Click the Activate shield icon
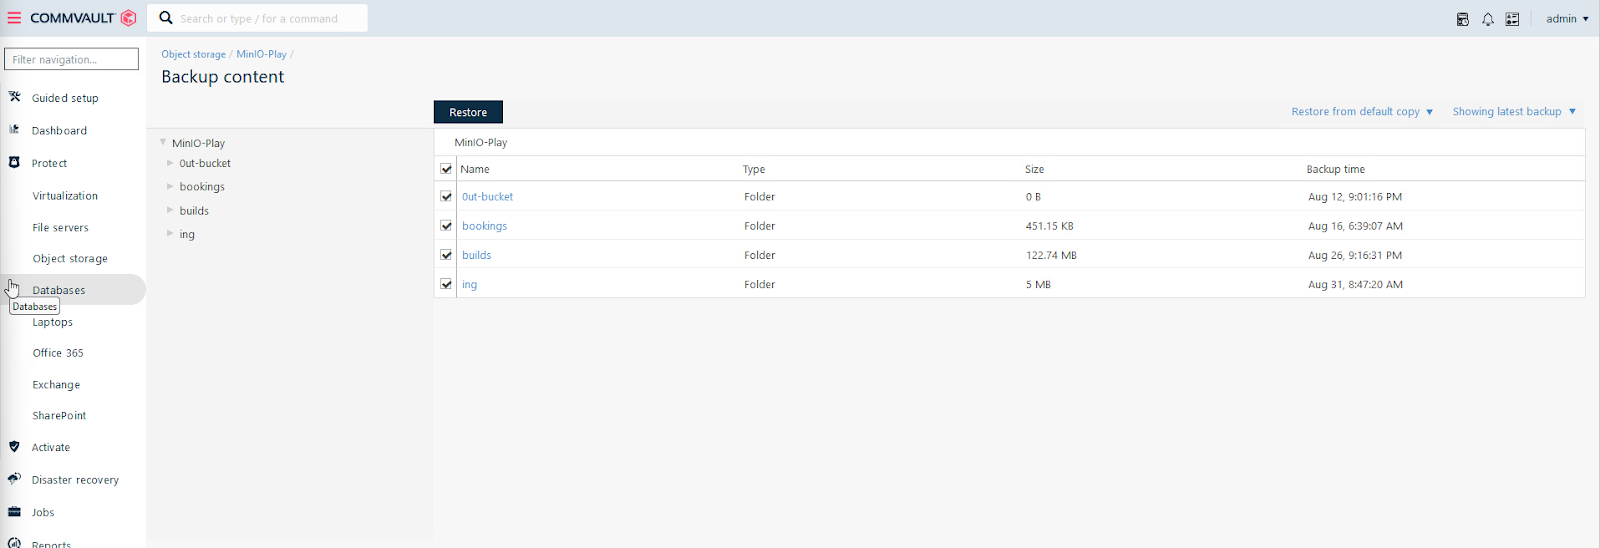The width and height of the screenshot is (1600, 548). [x=14, y=447]
